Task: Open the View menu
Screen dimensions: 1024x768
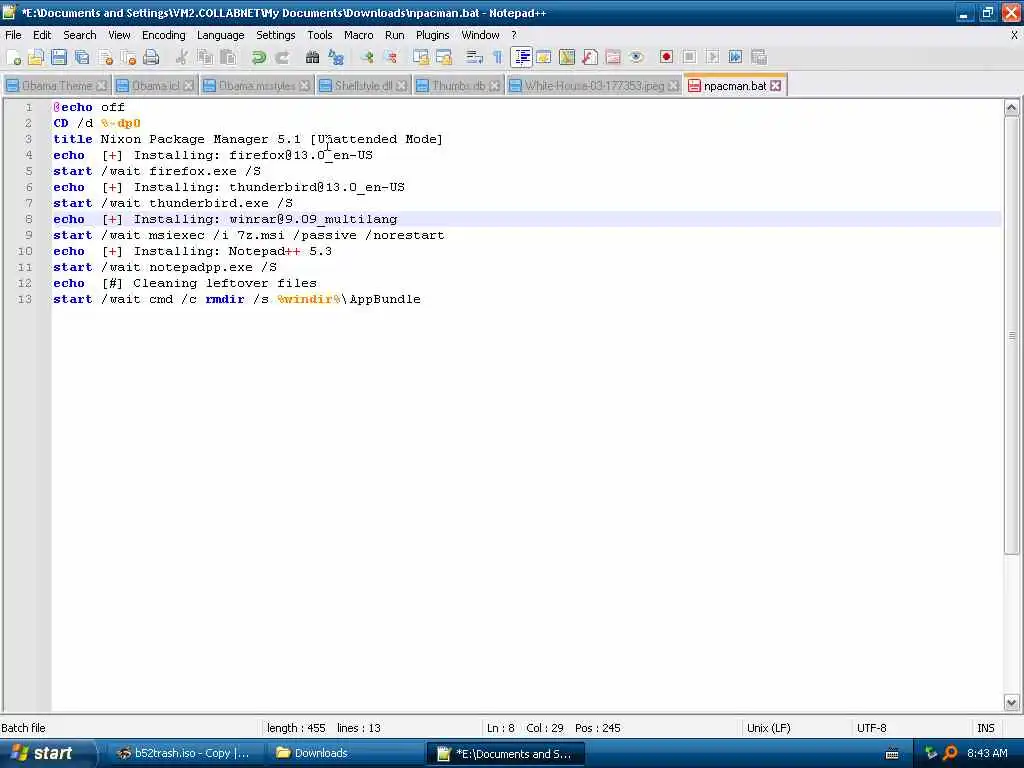Action: click(119, 35)
